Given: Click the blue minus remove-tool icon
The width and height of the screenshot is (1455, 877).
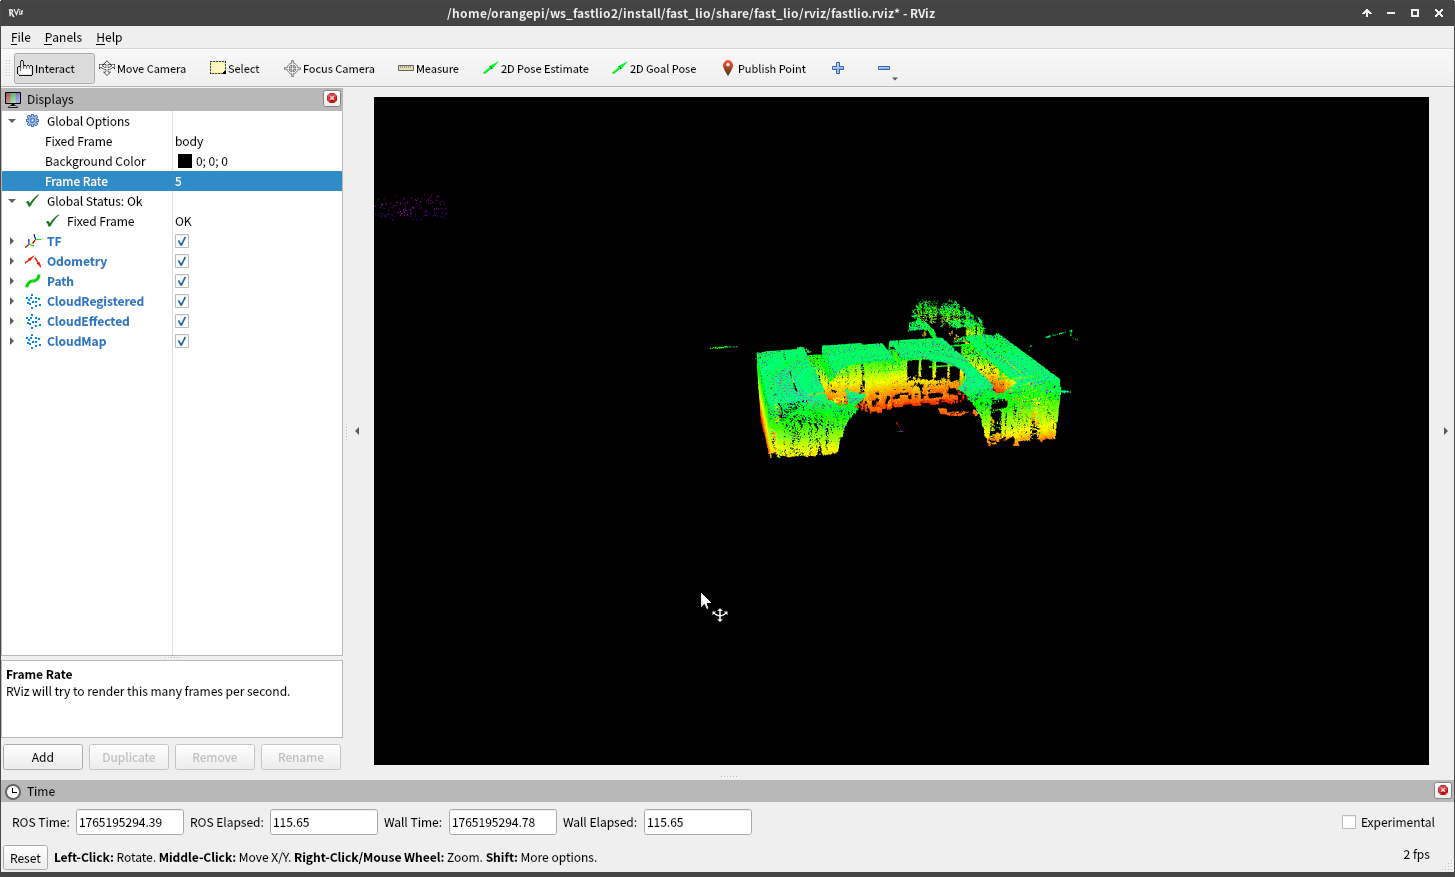Looking at the screenshot, I should [x=884, y=68].
